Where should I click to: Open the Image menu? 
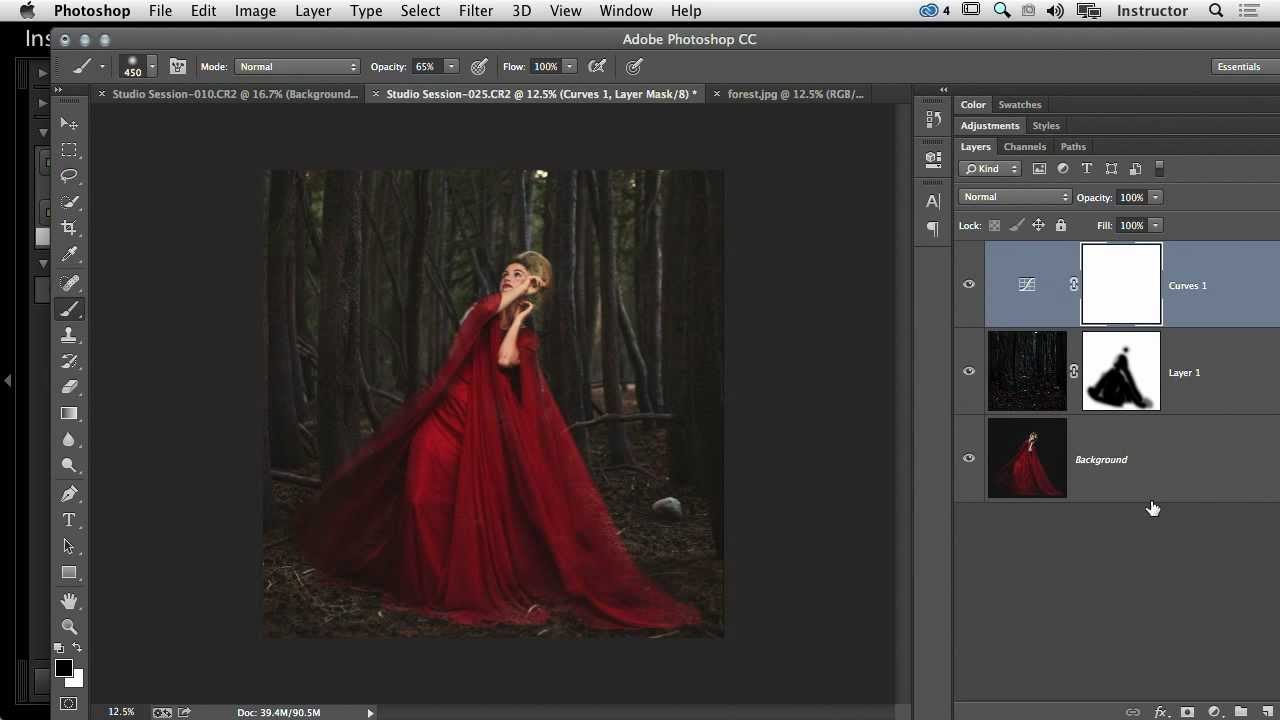tap(255, 11)
